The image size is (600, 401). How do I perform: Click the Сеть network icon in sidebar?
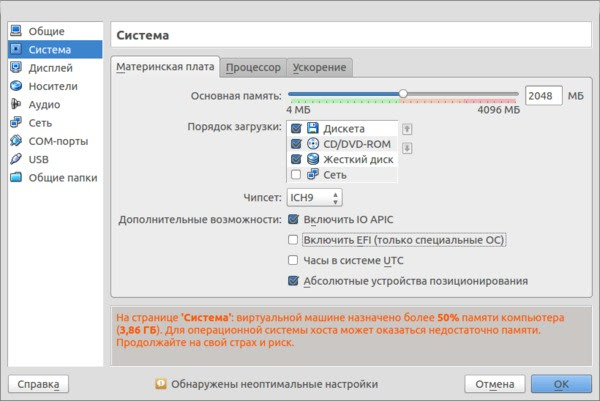click(x=16, y=122)
